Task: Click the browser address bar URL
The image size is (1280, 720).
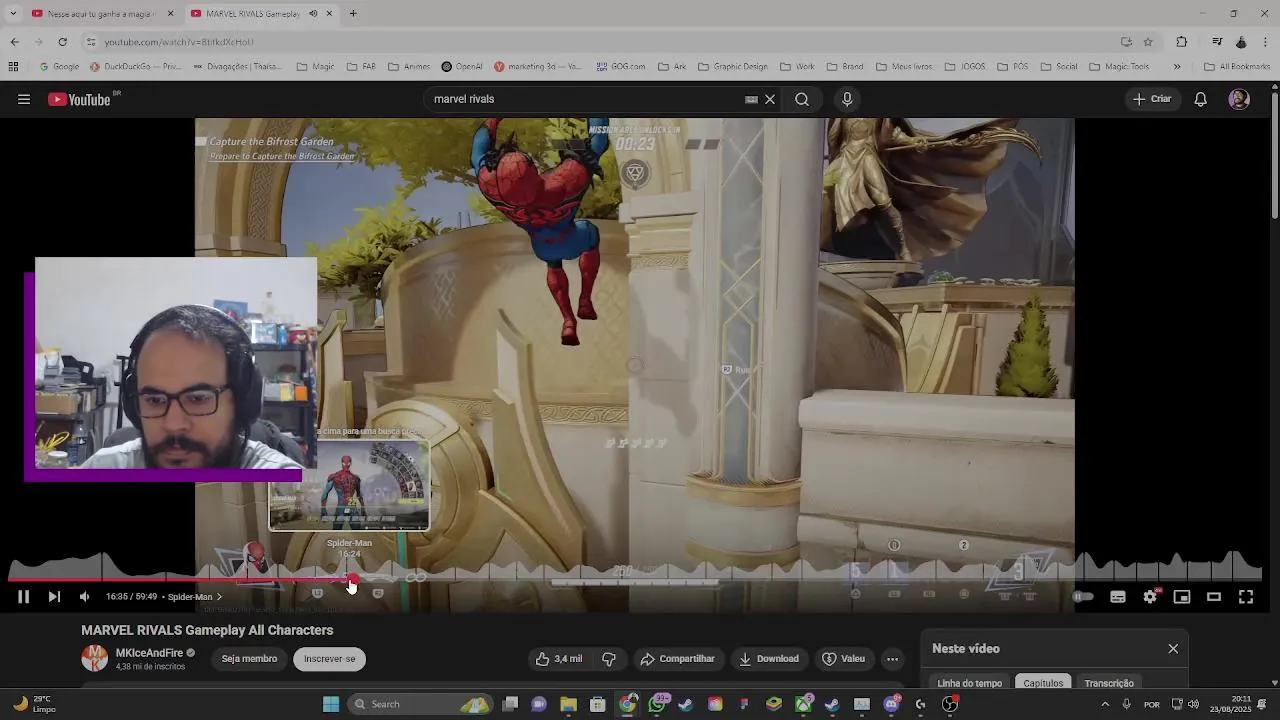Action: click(179, 42)
